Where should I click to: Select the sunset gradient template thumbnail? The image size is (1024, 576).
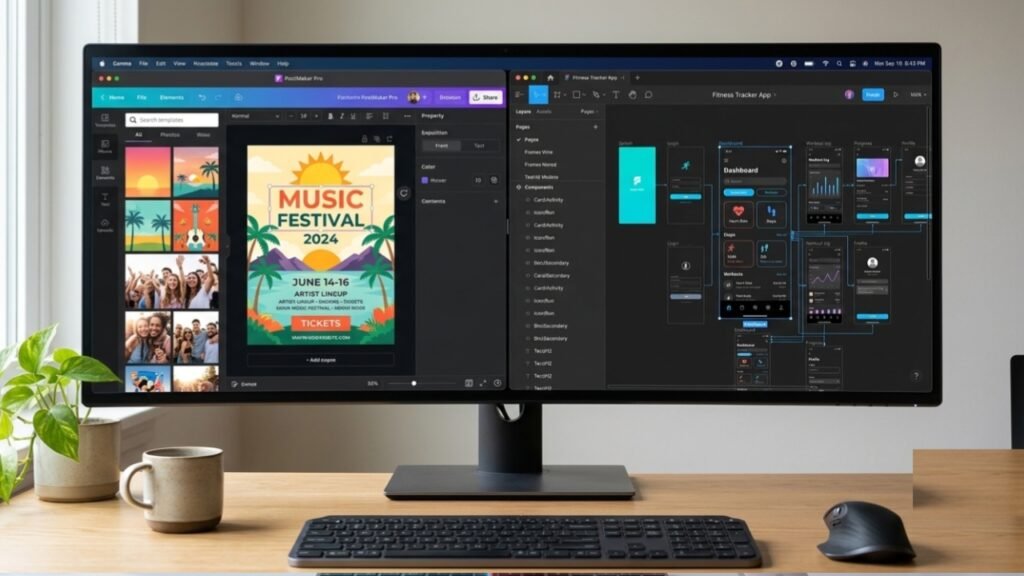(x=148, y=172)
